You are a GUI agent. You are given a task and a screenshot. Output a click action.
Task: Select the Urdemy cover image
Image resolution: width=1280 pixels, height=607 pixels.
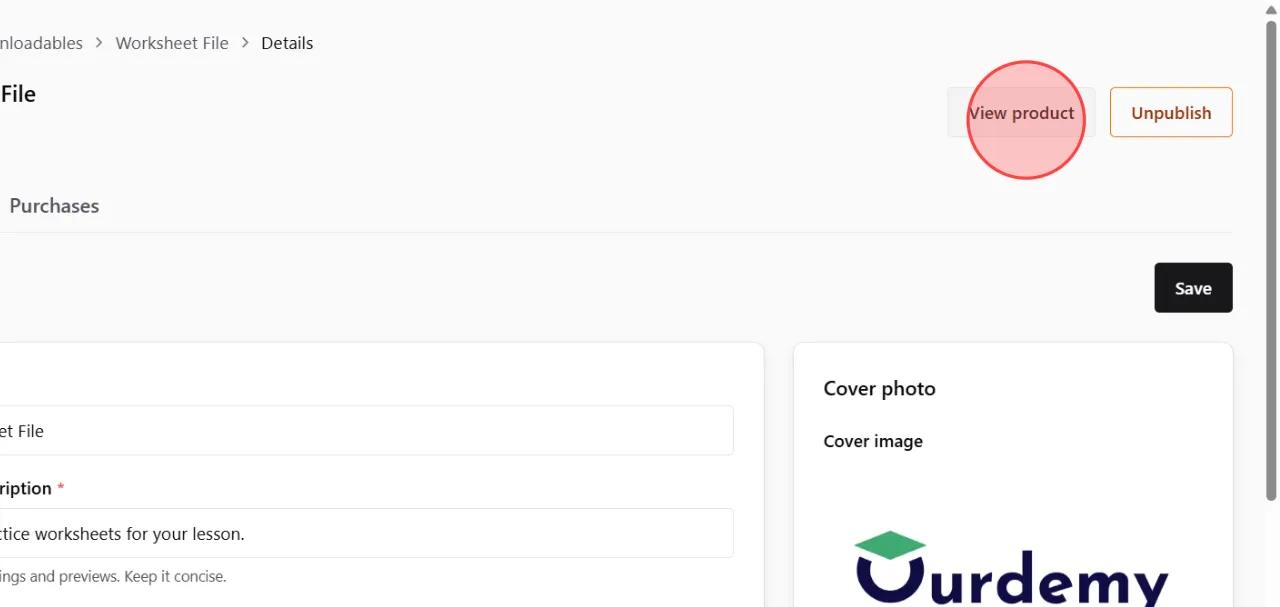(1012, 568)
